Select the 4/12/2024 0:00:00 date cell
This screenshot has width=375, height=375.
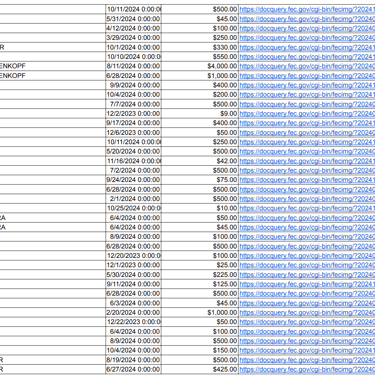point(133,28)
